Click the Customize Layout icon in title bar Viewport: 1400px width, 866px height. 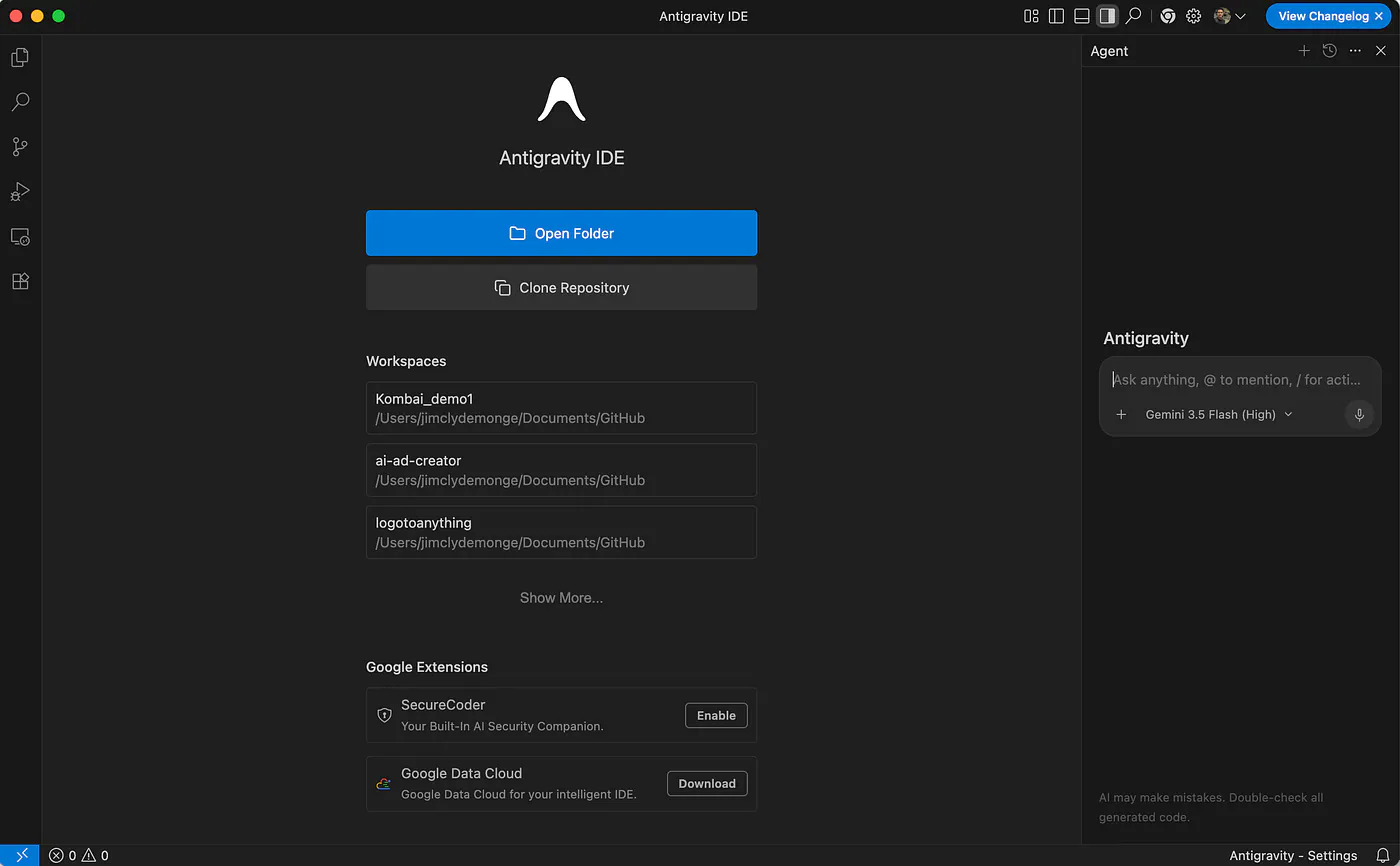click(1031, 16)
